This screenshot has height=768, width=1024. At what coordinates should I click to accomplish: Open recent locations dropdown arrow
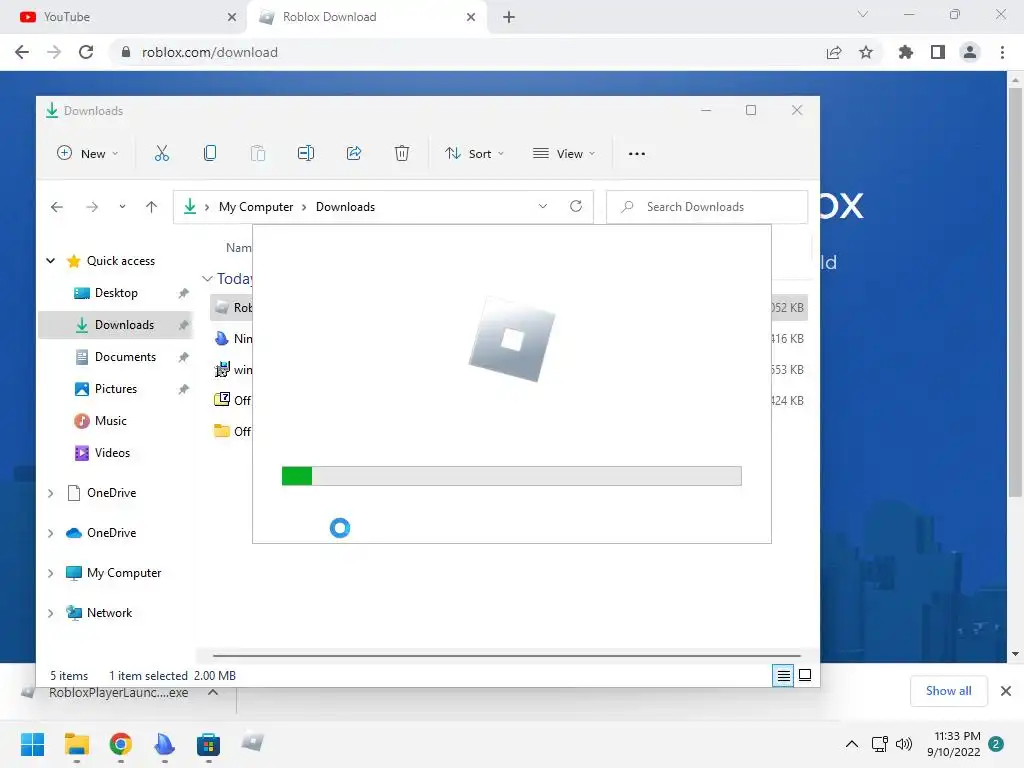coord(122,207)
